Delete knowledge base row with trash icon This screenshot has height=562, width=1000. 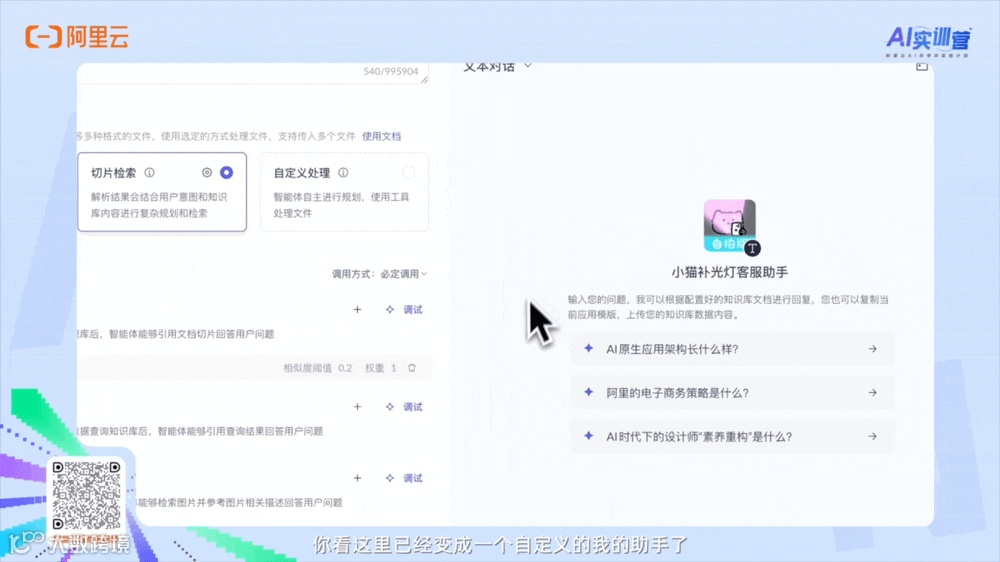(412, 368)
